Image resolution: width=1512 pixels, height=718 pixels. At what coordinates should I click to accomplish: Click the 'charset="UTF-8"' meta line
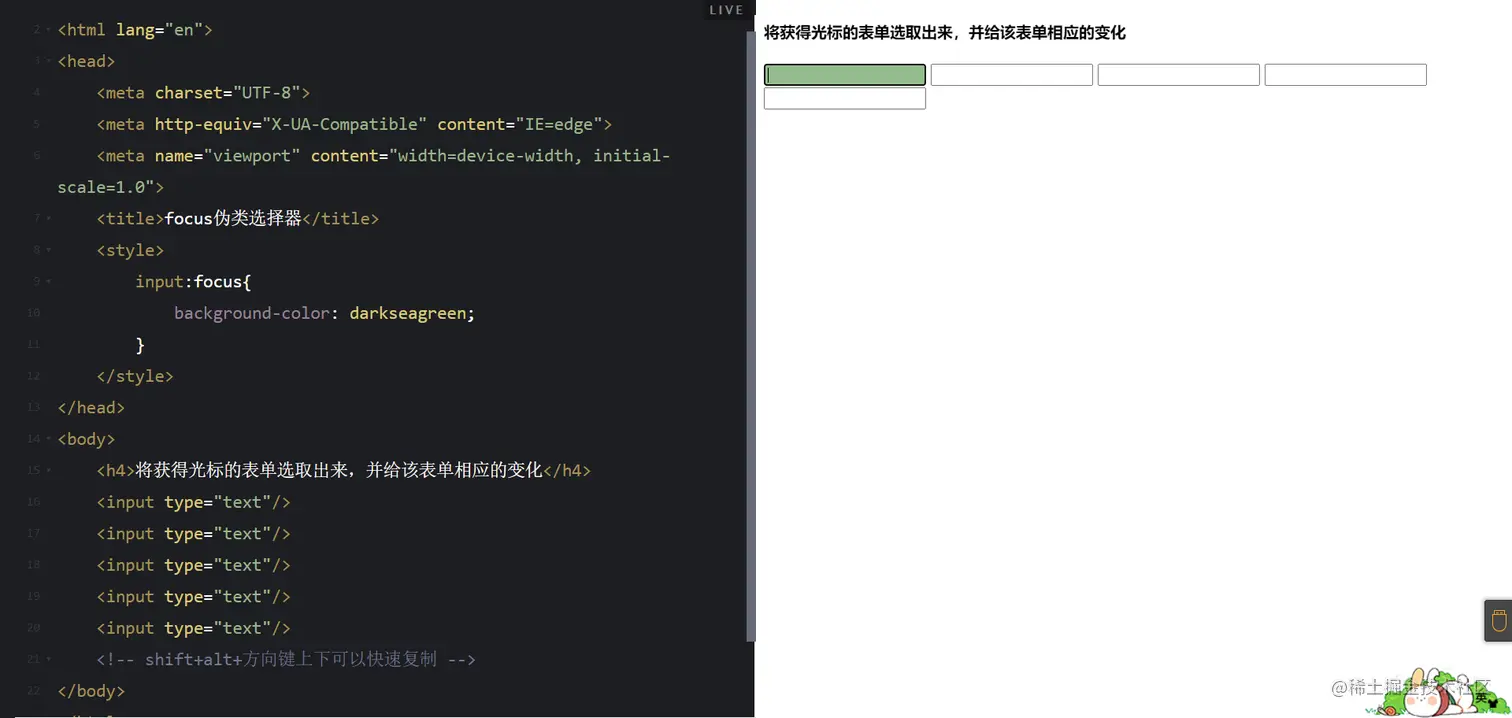tap(204, 93)
